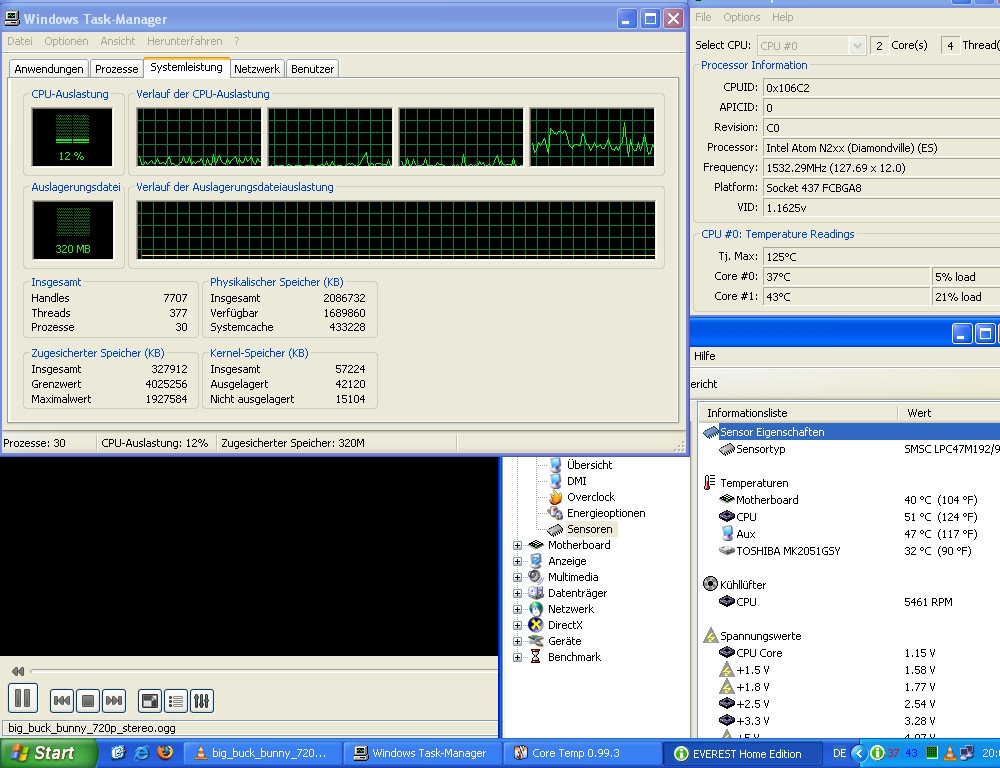
Task: Expand the DirectX node in EVEREST tree
Action: [518, 625]
